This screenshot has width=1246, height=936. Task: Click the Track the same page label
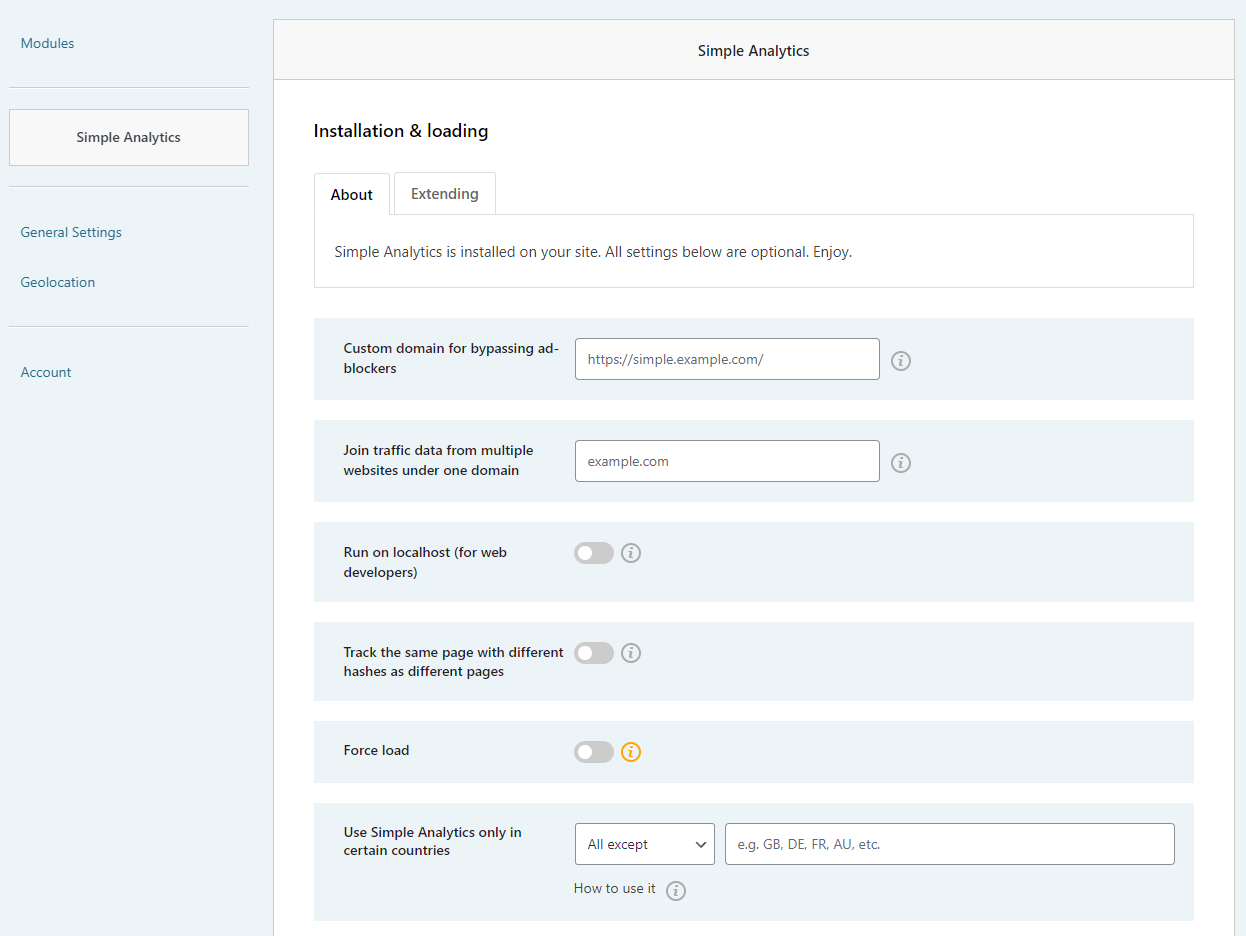[x=454, y=662]
